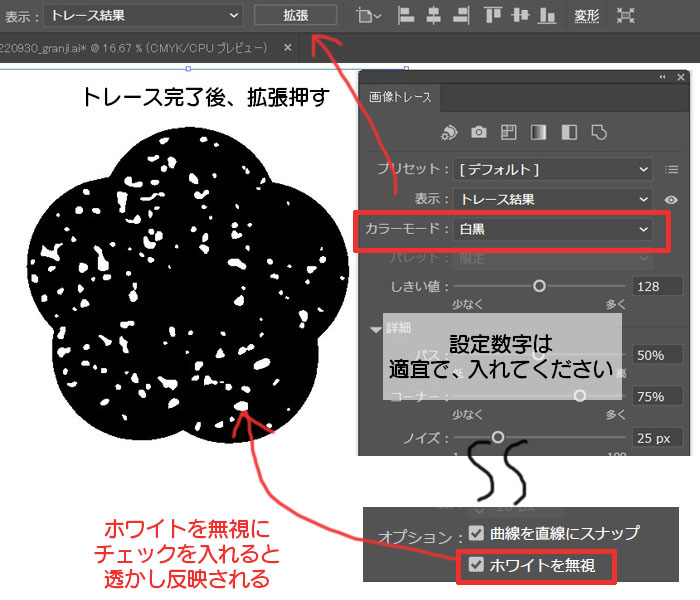Screen dimensions: 700x600
Task: Choose the High Color photo preset icon
Action: (x=479, y=133)
